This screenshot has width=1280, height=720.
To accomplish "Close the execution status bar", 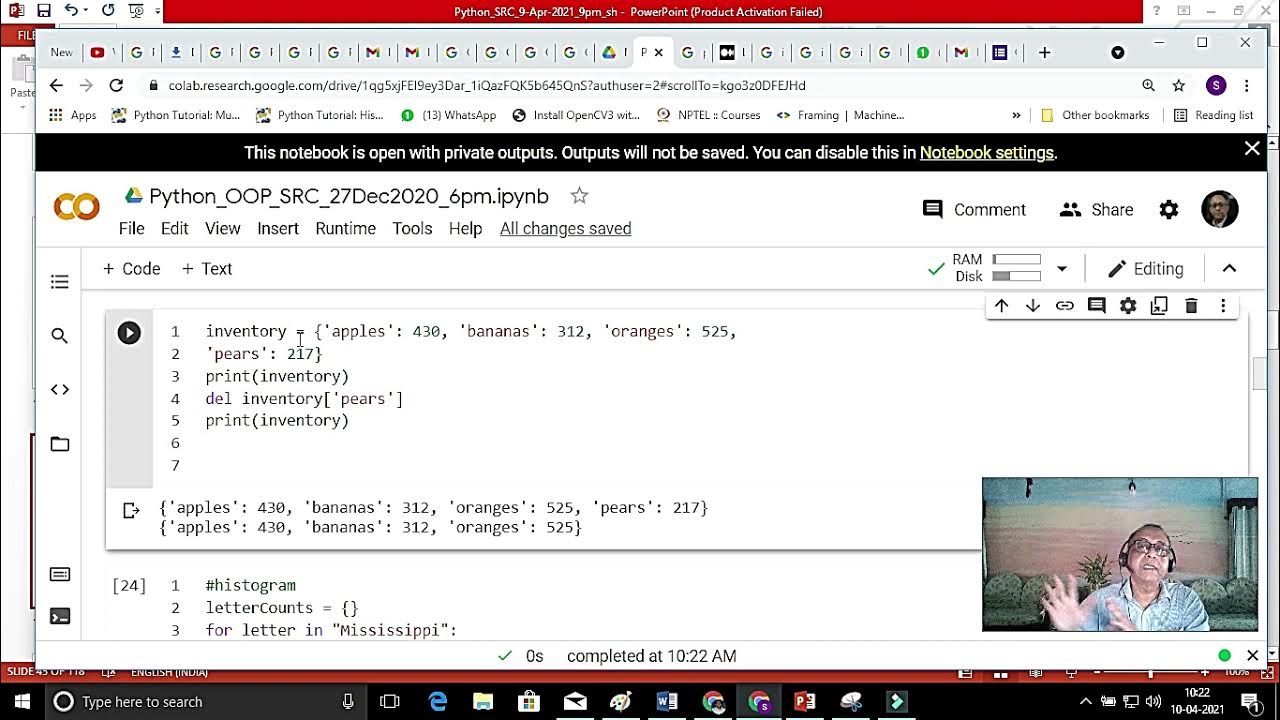I will (1252, 656).
